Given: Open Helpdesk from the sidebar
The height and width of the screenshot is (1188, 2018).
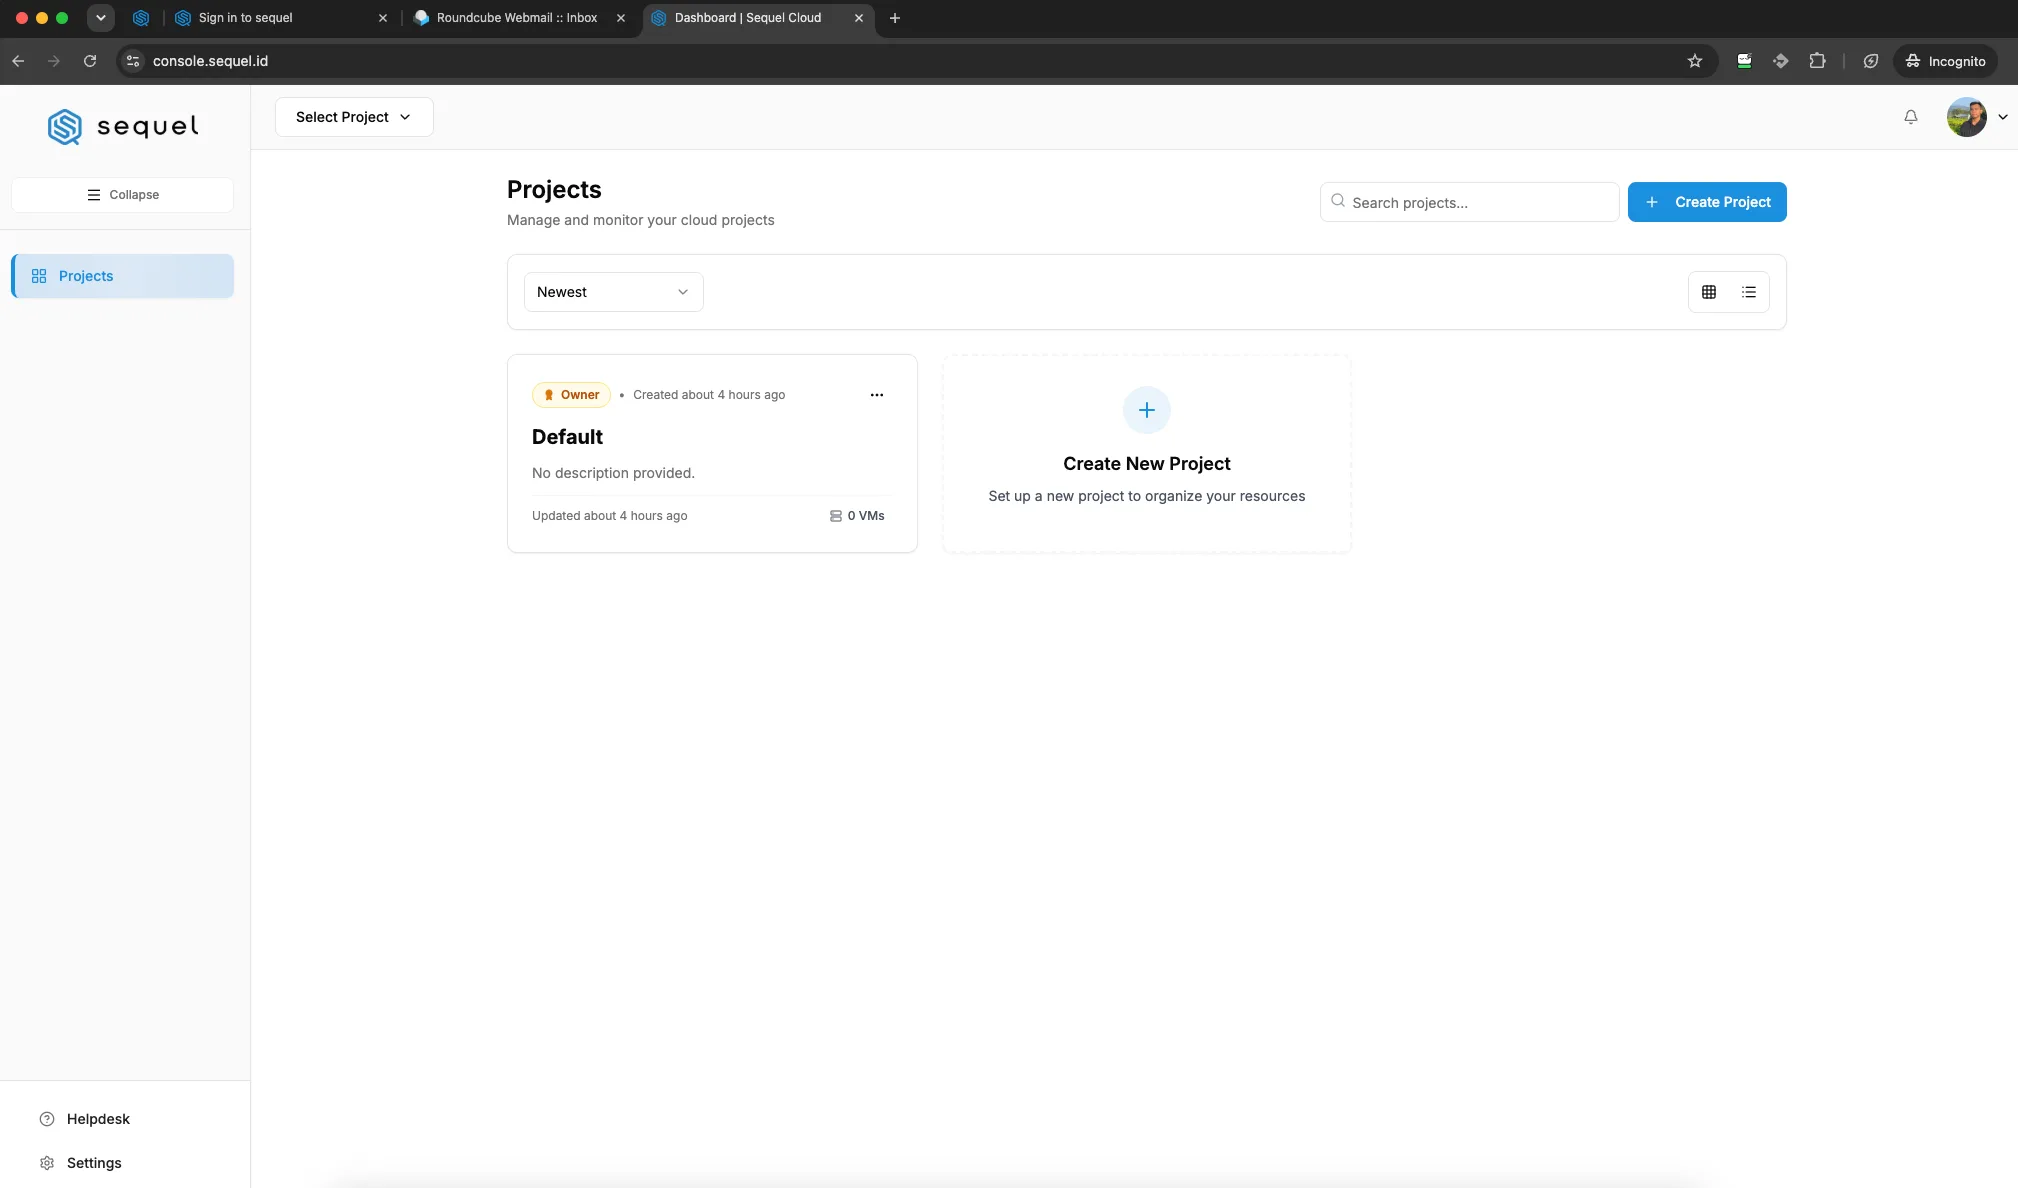Looking at the screenshot, I should point(98,1119).
